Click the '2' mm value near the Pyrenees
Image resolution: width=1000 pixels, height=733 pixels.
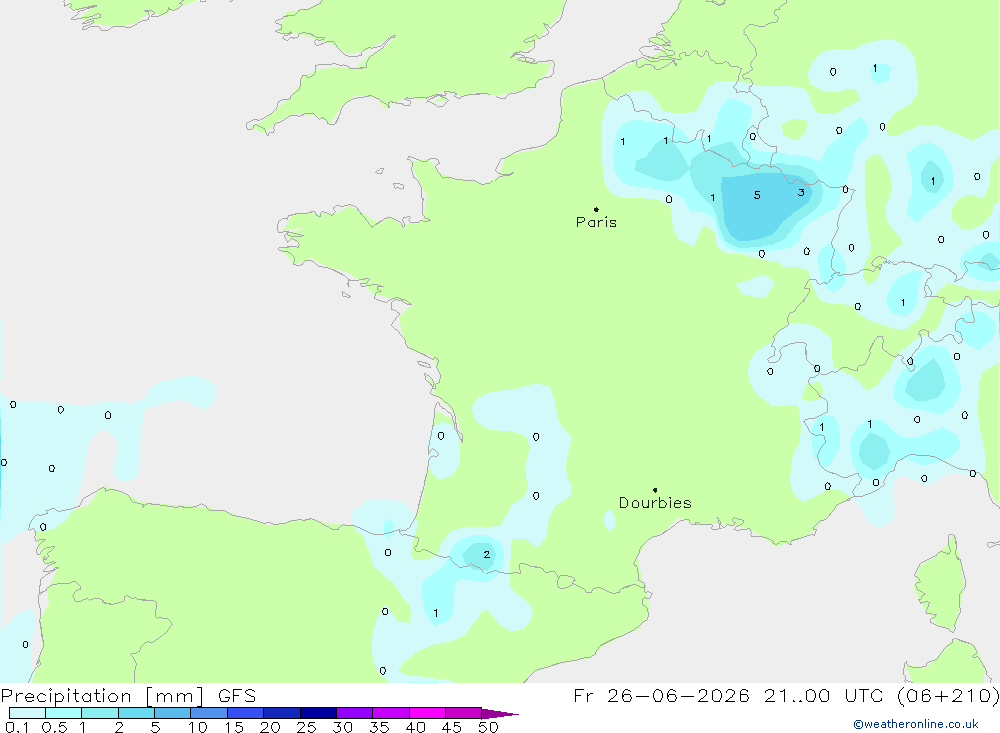[x=487, y=554]
